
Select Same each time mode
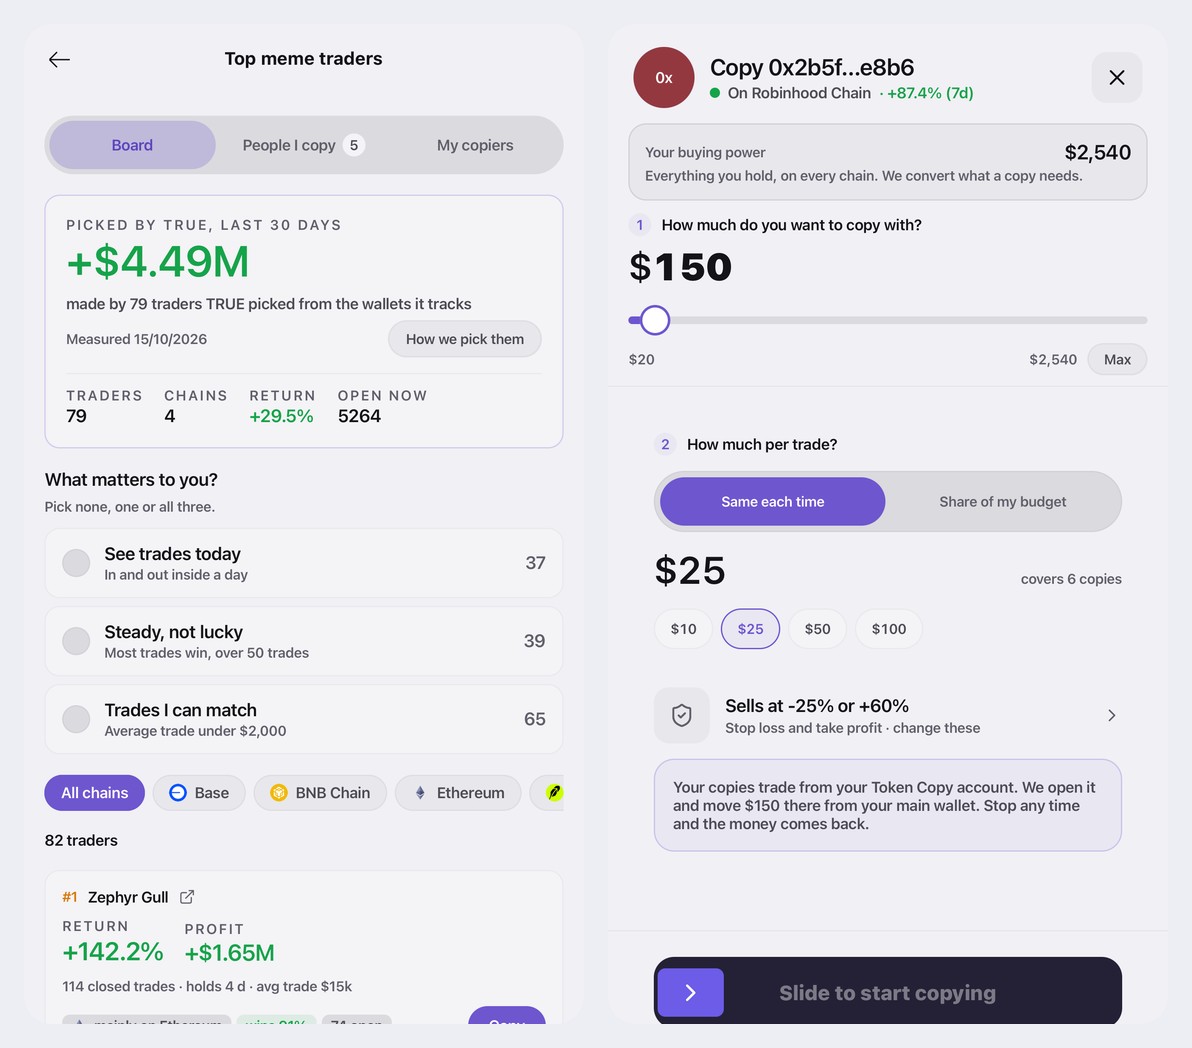(x=772, y=502)
